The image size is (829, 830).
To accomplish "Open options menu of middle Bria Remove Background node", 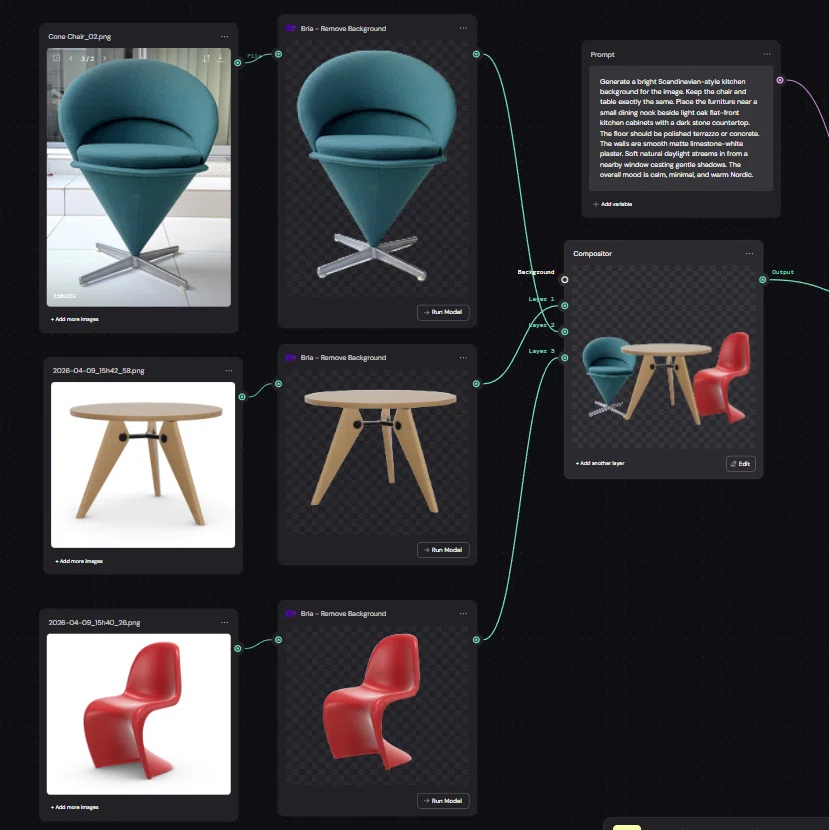I will tap(463, 357).
